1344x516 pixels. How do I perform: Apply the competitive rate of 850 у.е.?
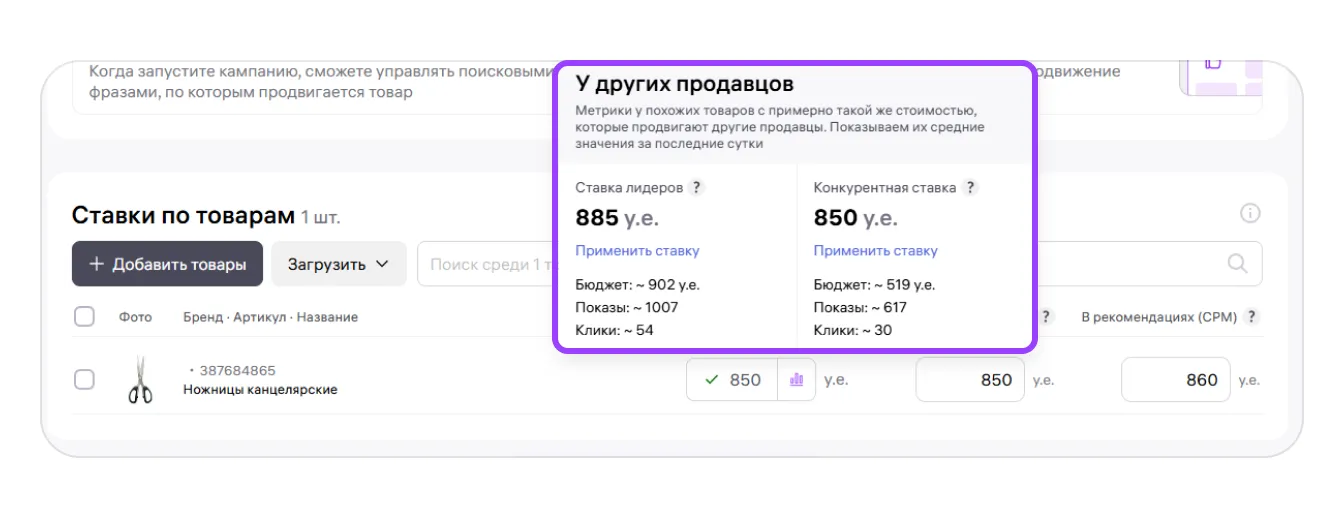875,251
